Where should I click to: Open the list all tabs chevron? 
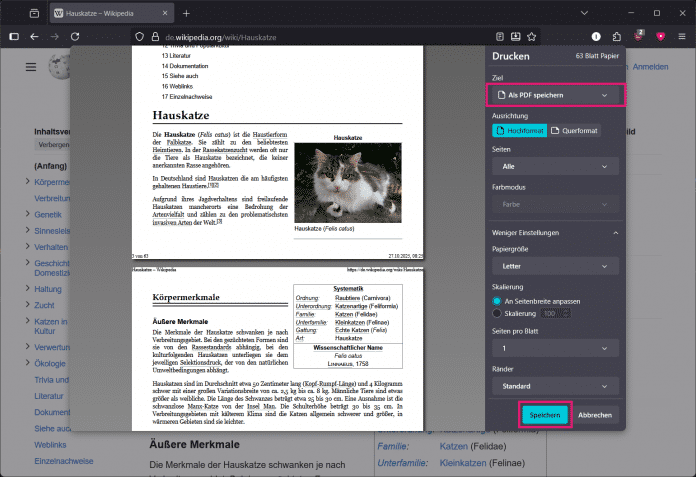coord(584,13)
